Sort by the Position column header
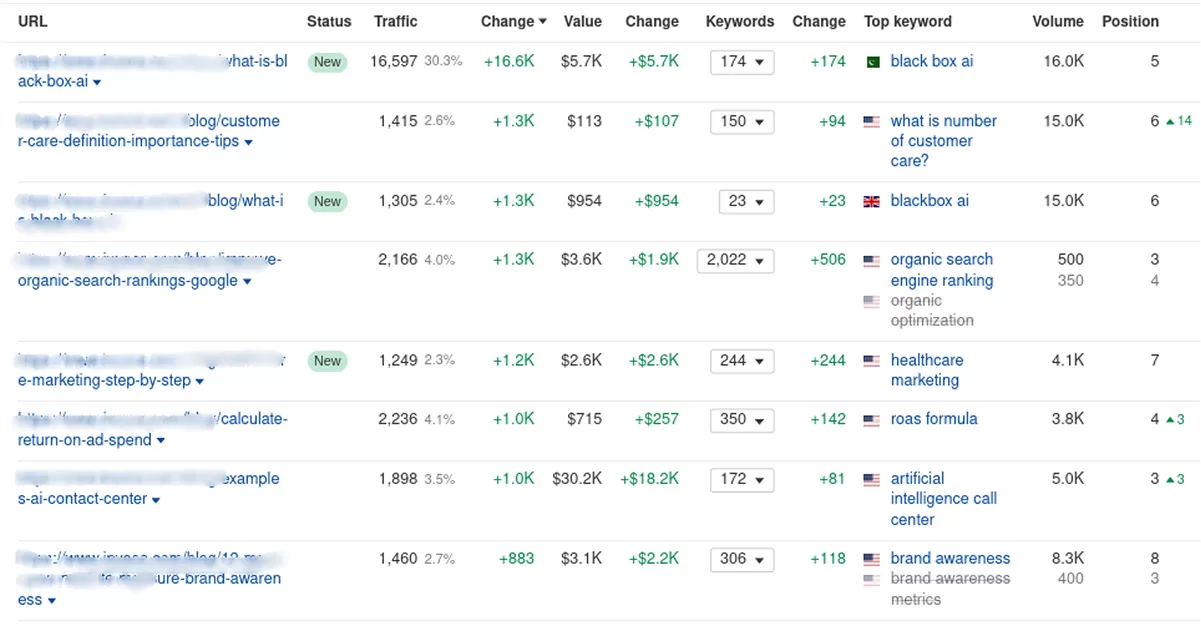Viewport: 1201px width, 626px height. 1130,21
